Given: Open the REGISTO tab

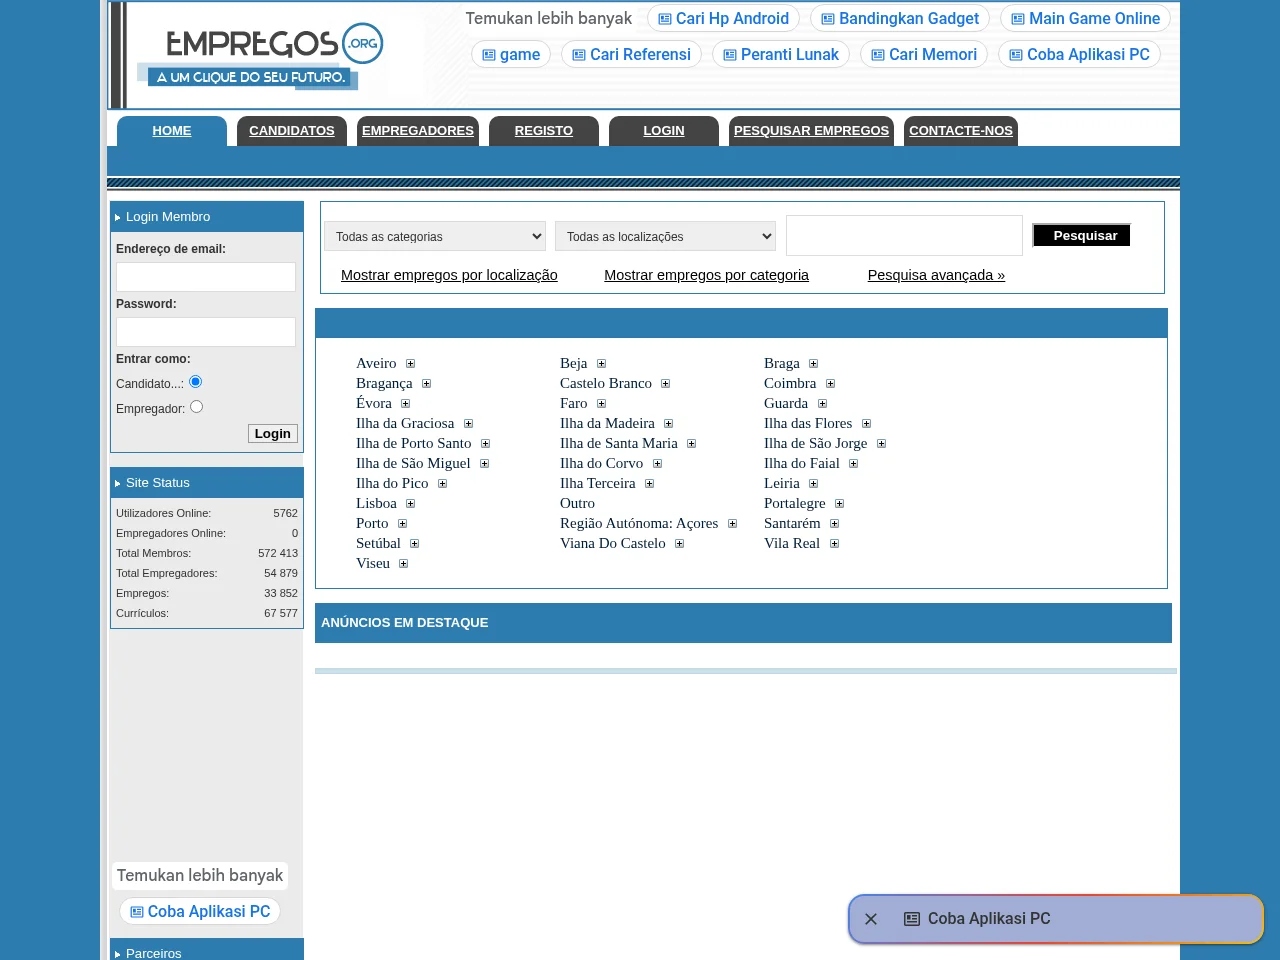Looking at the screenshot, I should coord(544,131).
